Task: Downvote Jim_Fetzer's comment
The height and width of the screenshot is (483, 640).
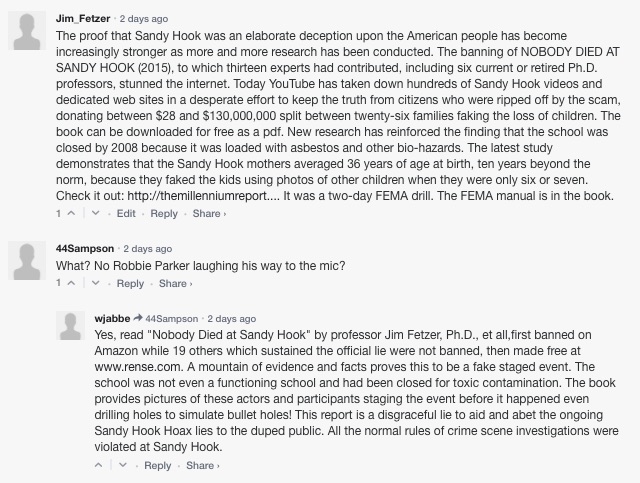Action: point(96,214)
